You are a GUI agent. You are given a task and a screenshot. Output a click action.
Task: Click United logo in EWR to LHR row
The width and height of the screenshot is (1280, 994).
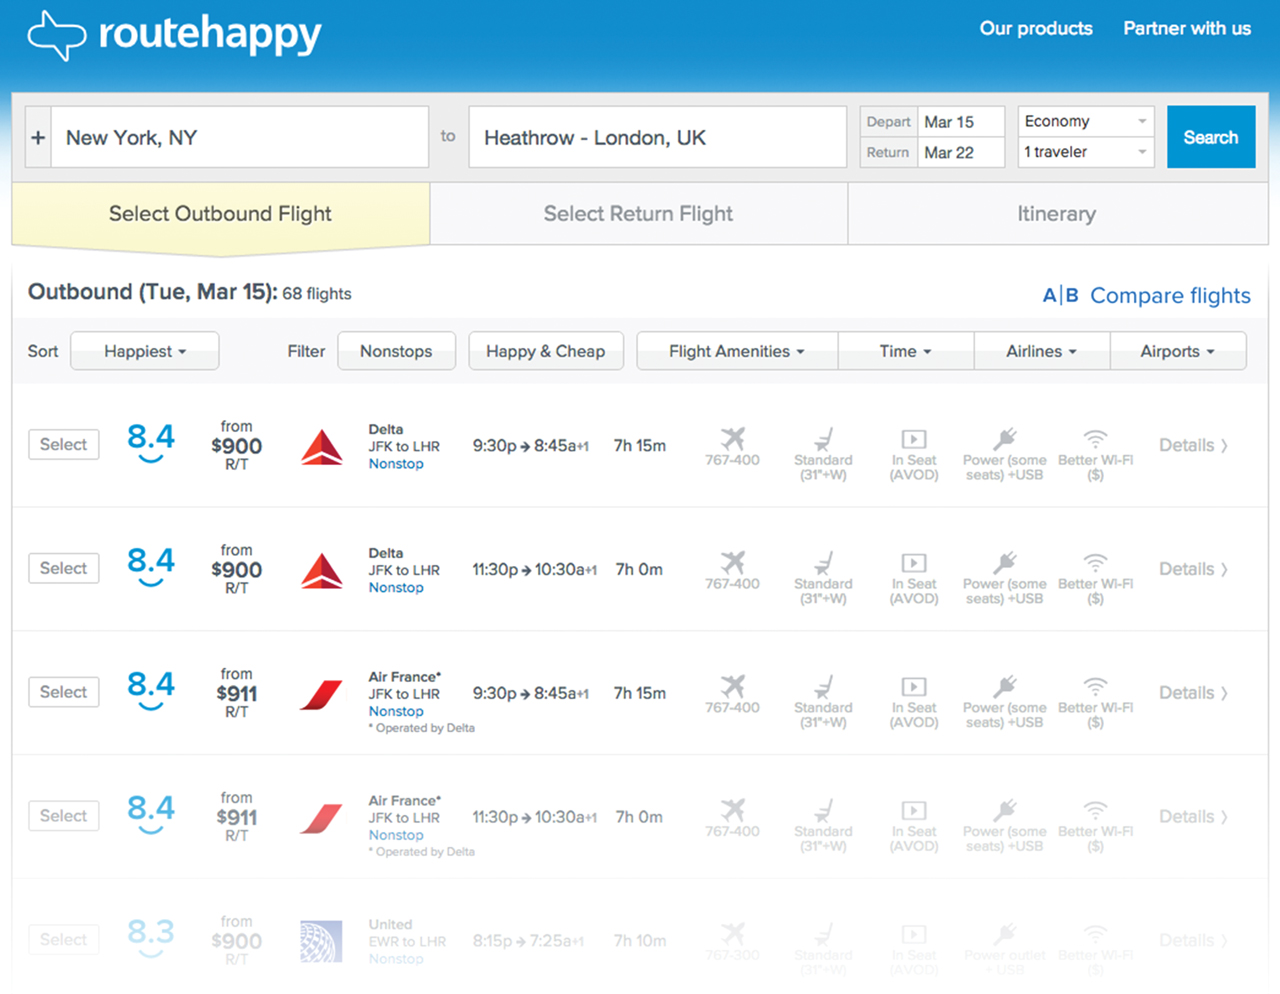(321, 941)
